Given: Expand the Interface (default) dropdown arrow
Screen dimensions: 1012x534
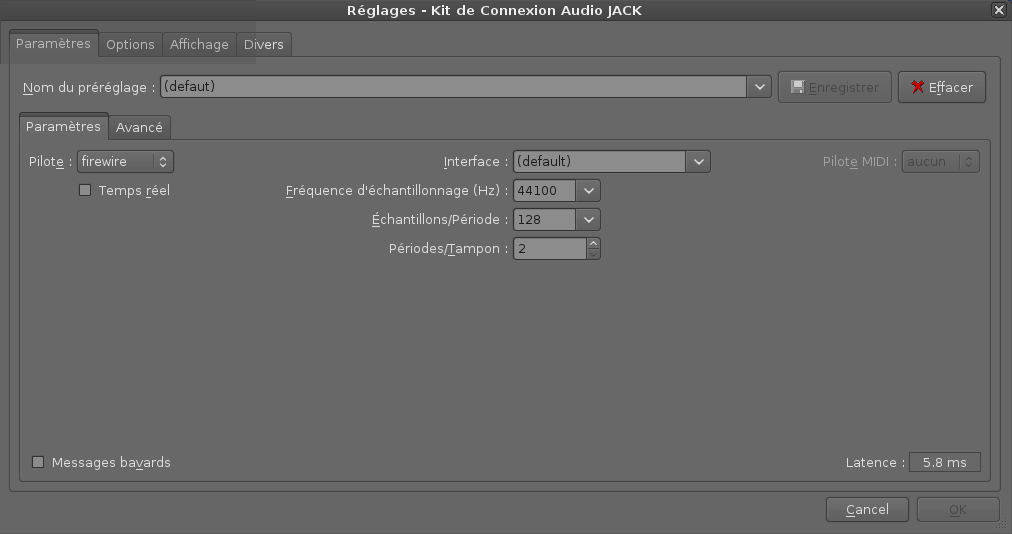Looking at the screenshot, I should (698, 161).
